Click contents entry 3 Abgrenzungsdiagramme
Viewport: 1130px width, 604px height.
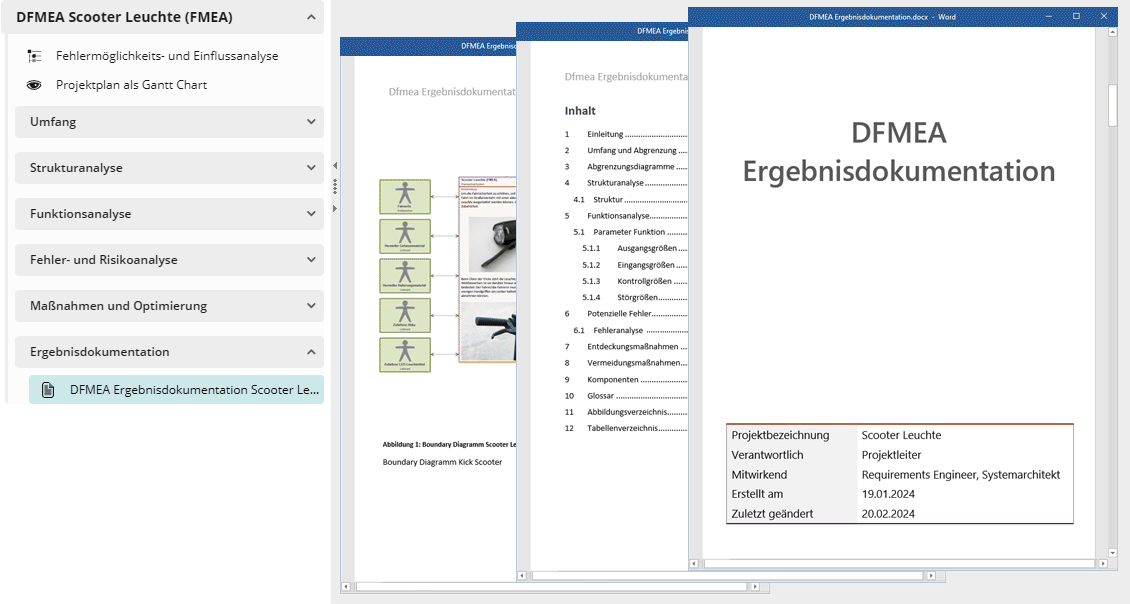pos(626,166)
